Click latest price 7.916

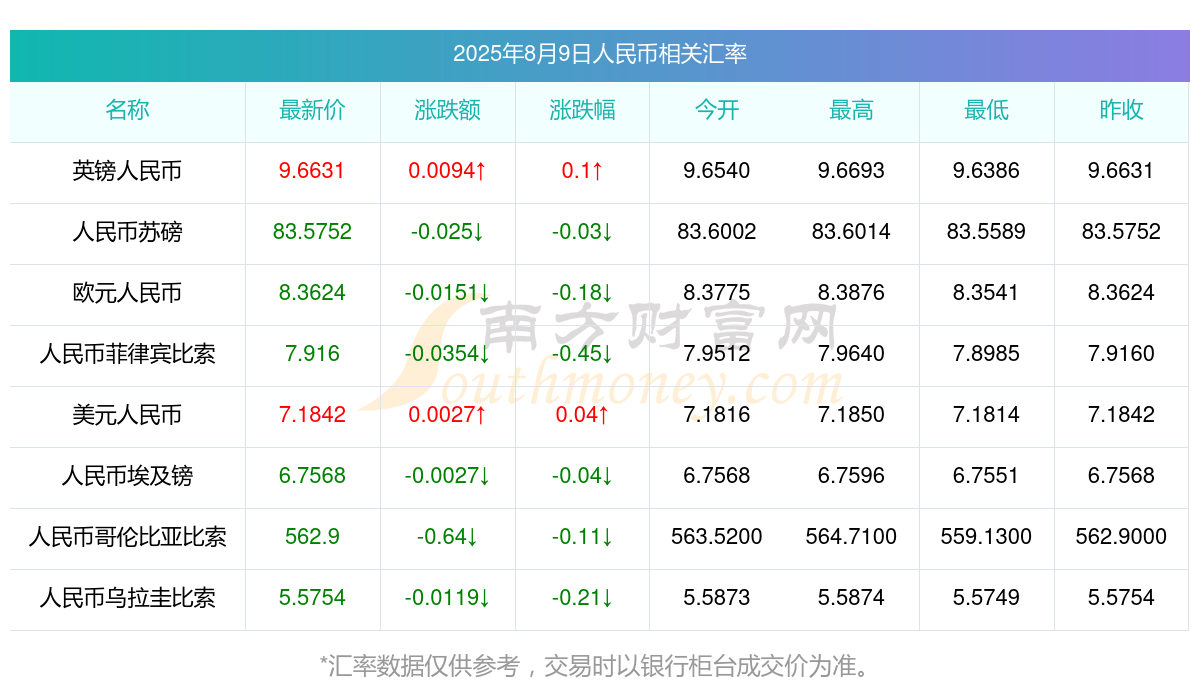coord(312,354)
